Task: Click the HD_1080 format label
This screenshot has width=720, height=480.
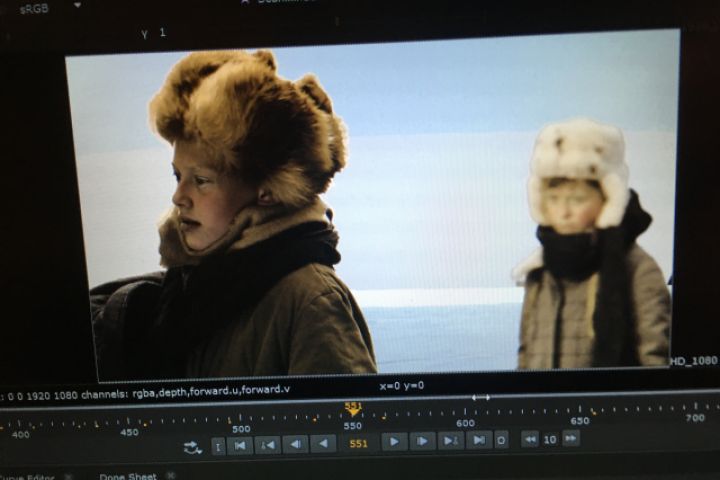Action: coord(693,361)
